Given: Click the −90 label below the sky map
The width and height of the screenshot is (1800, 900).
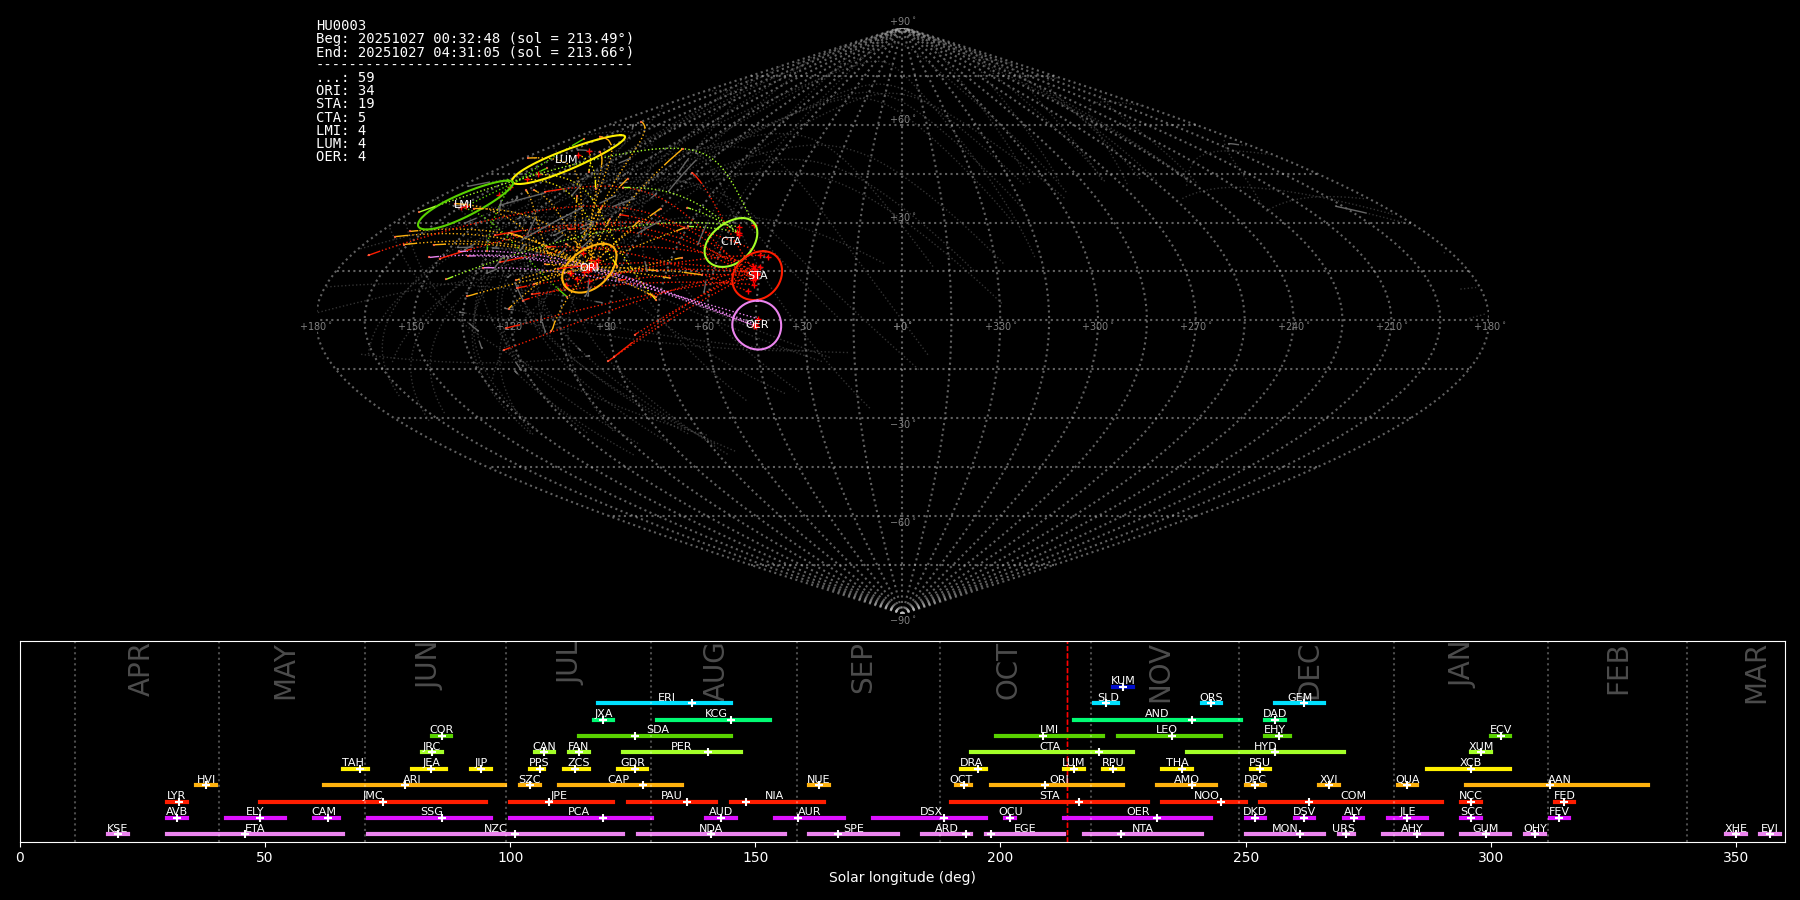Looking at the screenshot, I should [x=901, y=621].
